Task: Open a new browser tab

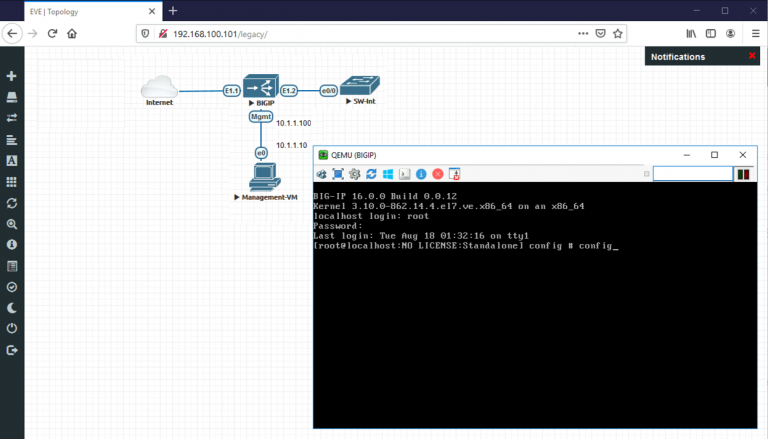Action: coord(173,11)
